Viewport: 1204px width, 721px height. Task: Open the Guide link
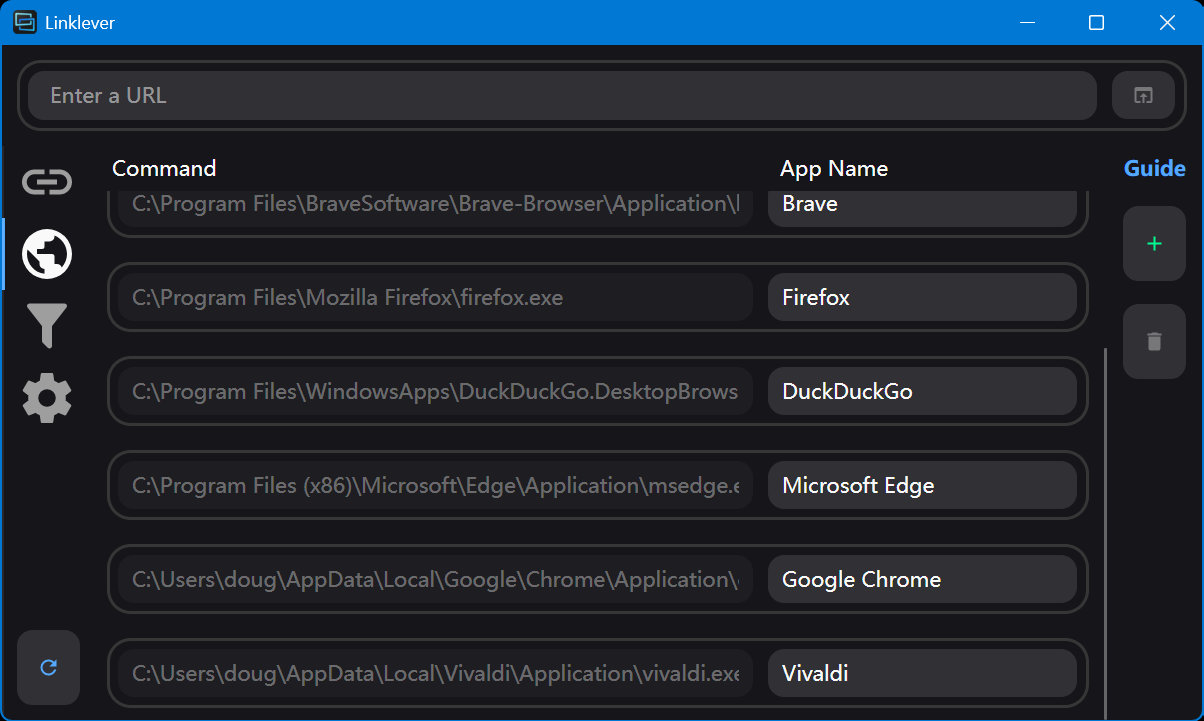pos(1154,168)
